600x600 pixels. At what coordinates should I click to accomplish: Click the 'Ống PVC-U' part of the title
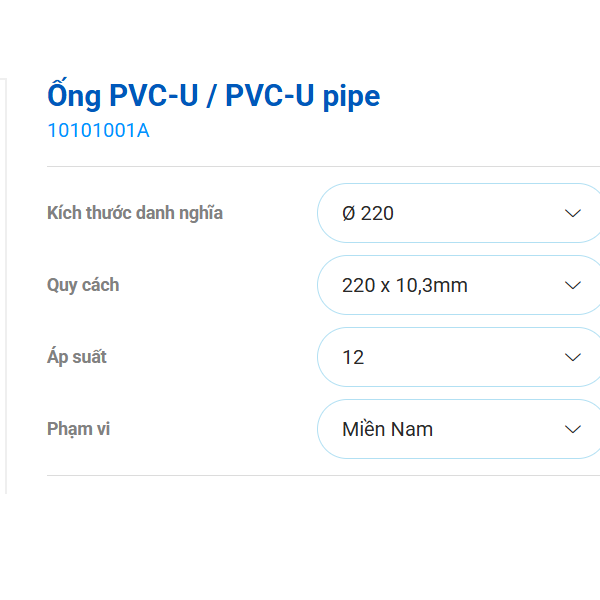(x=118, y=96)
